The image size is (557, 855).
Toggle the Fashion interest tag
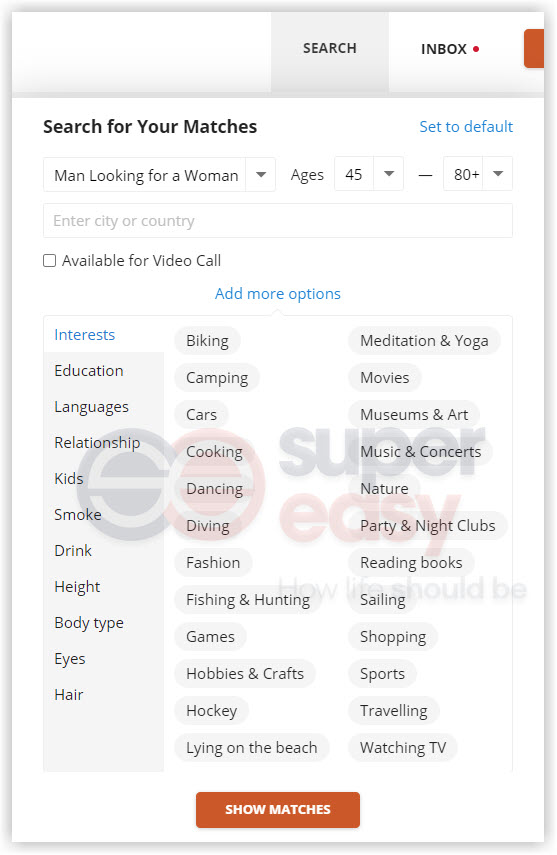(x=213, y=563)
